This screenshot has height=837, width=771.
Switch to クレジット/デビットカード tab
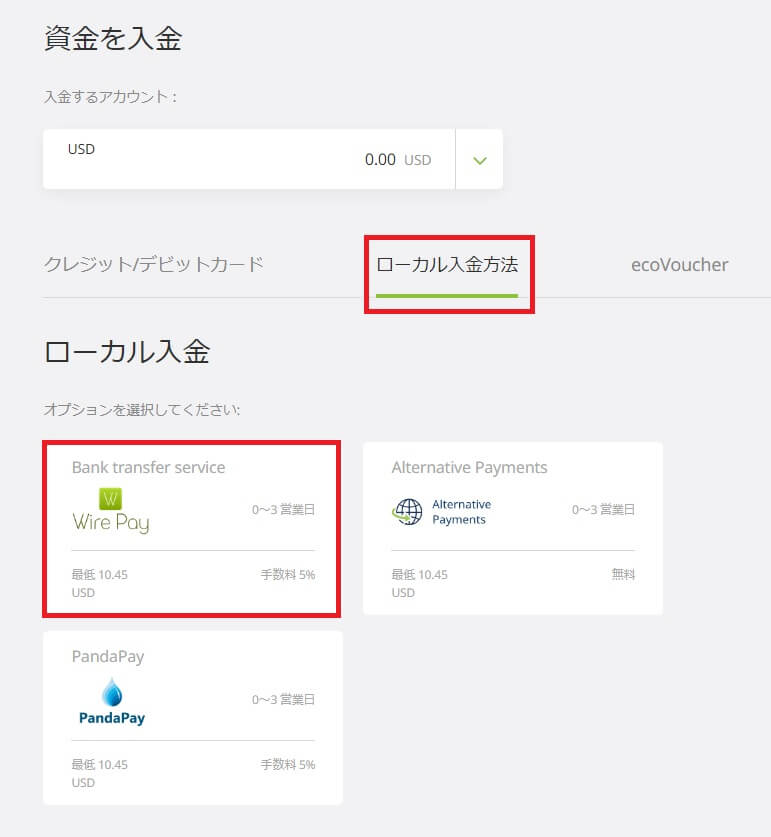pos(154,265)
